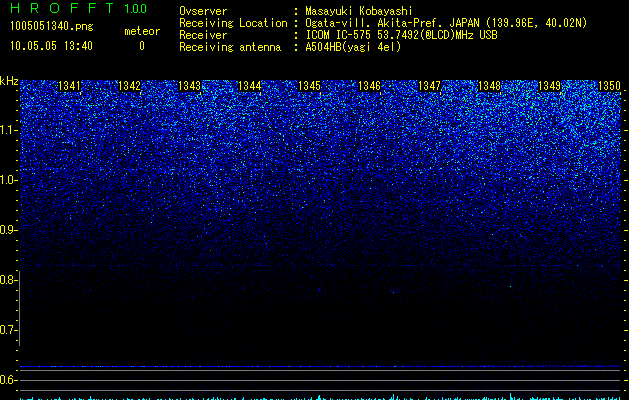Click the observer name Masayuki Kobayashi
Viewport: 629px width, 400px height.
[359, 11]
